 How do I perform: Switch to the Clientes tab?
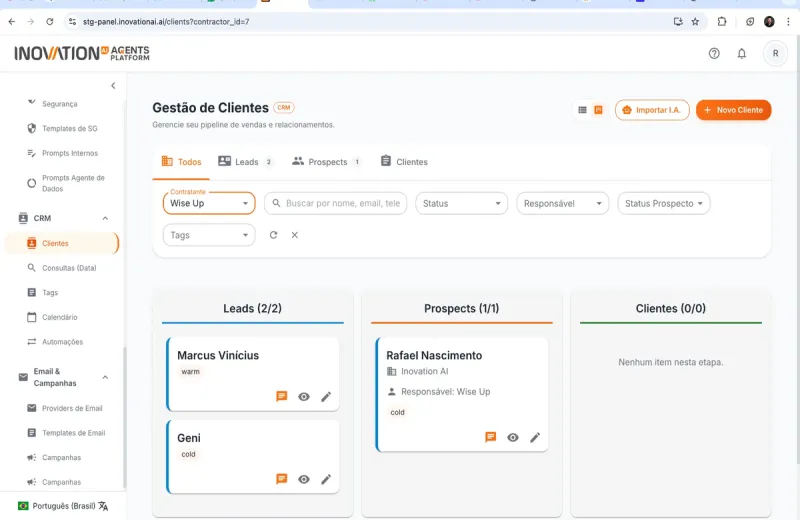(x=404, y=162)
